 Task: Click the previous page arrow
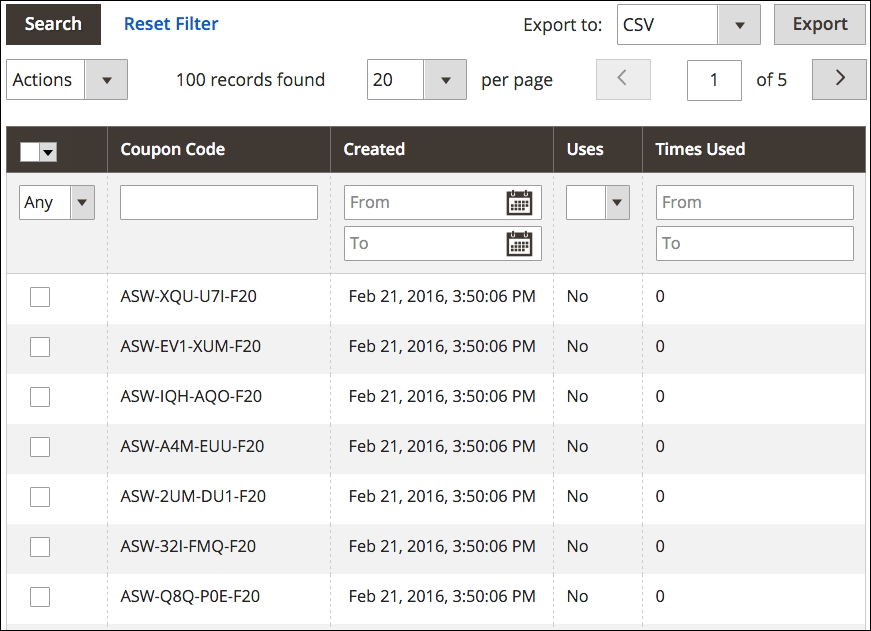click(x=623, y=79)
